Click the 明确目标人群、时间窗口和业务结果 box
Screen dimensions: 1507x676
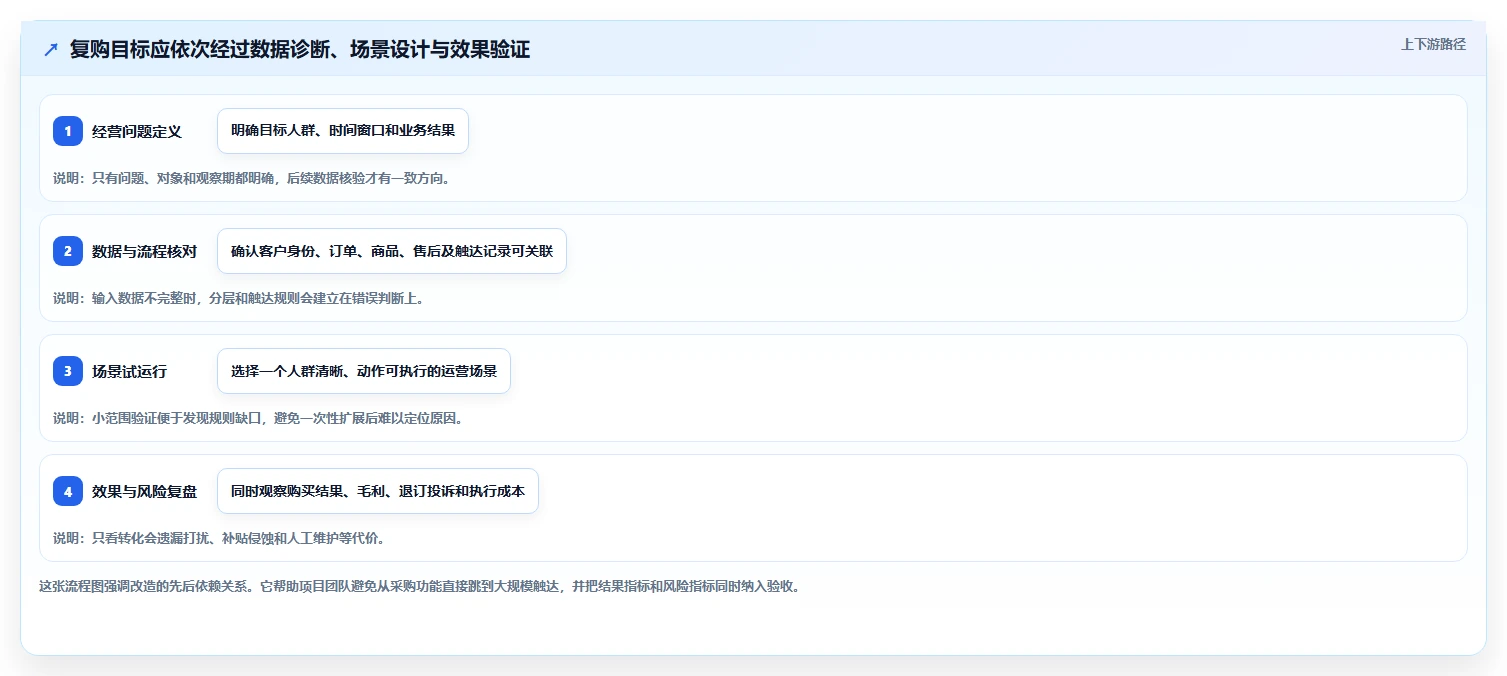343,131
